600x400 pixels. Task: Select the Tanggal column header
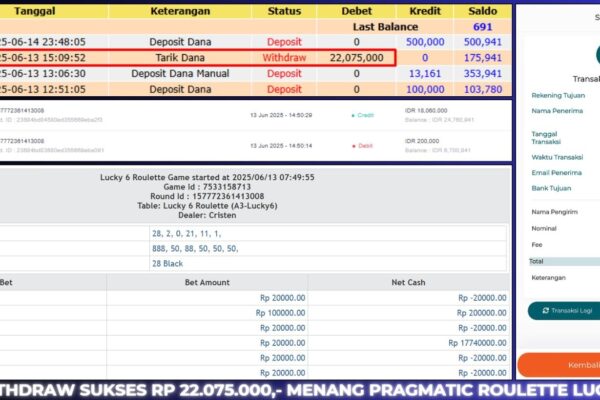click(35, 11)
